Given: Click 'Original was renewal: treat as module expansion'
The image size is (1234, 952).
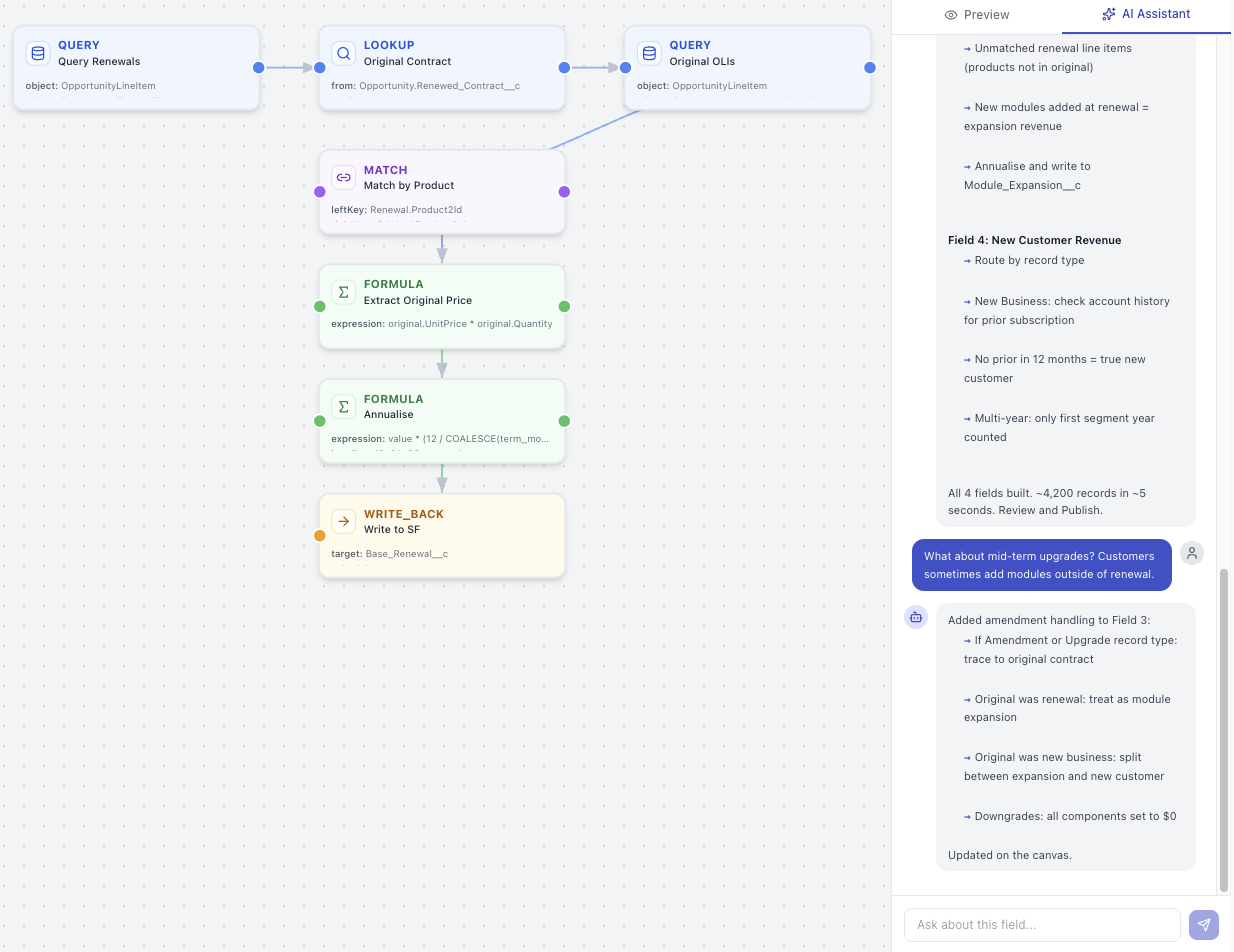Looking at the screenshot, I should click(x=1067, y=708).
